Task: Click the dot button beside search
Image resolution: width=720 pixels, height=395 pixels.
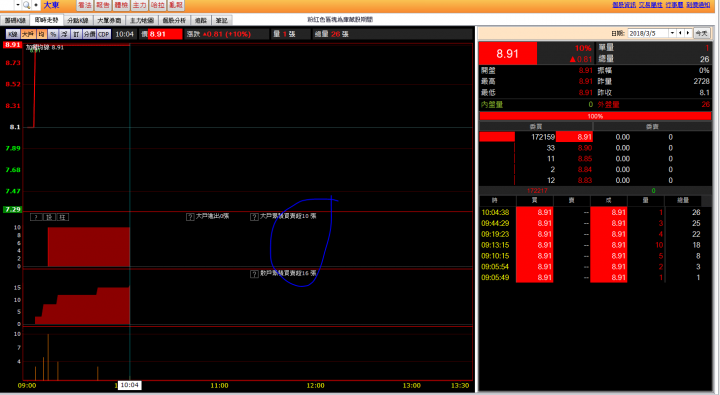Action: pos(36,5)
